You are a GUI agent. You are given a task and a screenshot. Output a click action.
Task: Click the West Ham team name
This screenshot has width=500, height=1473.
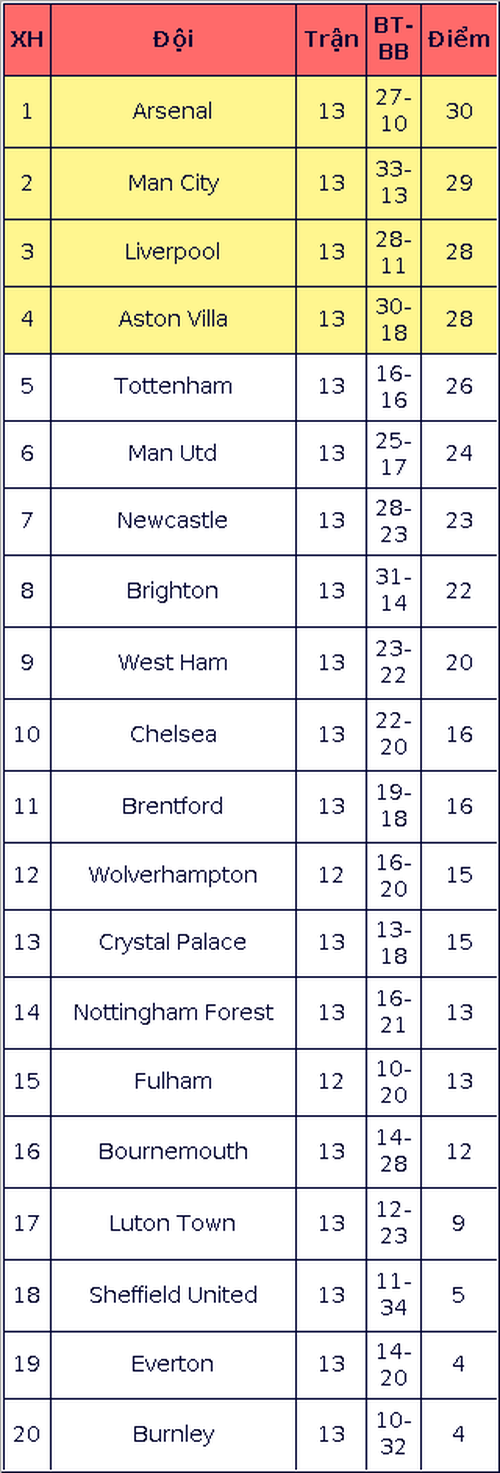coord(173,662)
